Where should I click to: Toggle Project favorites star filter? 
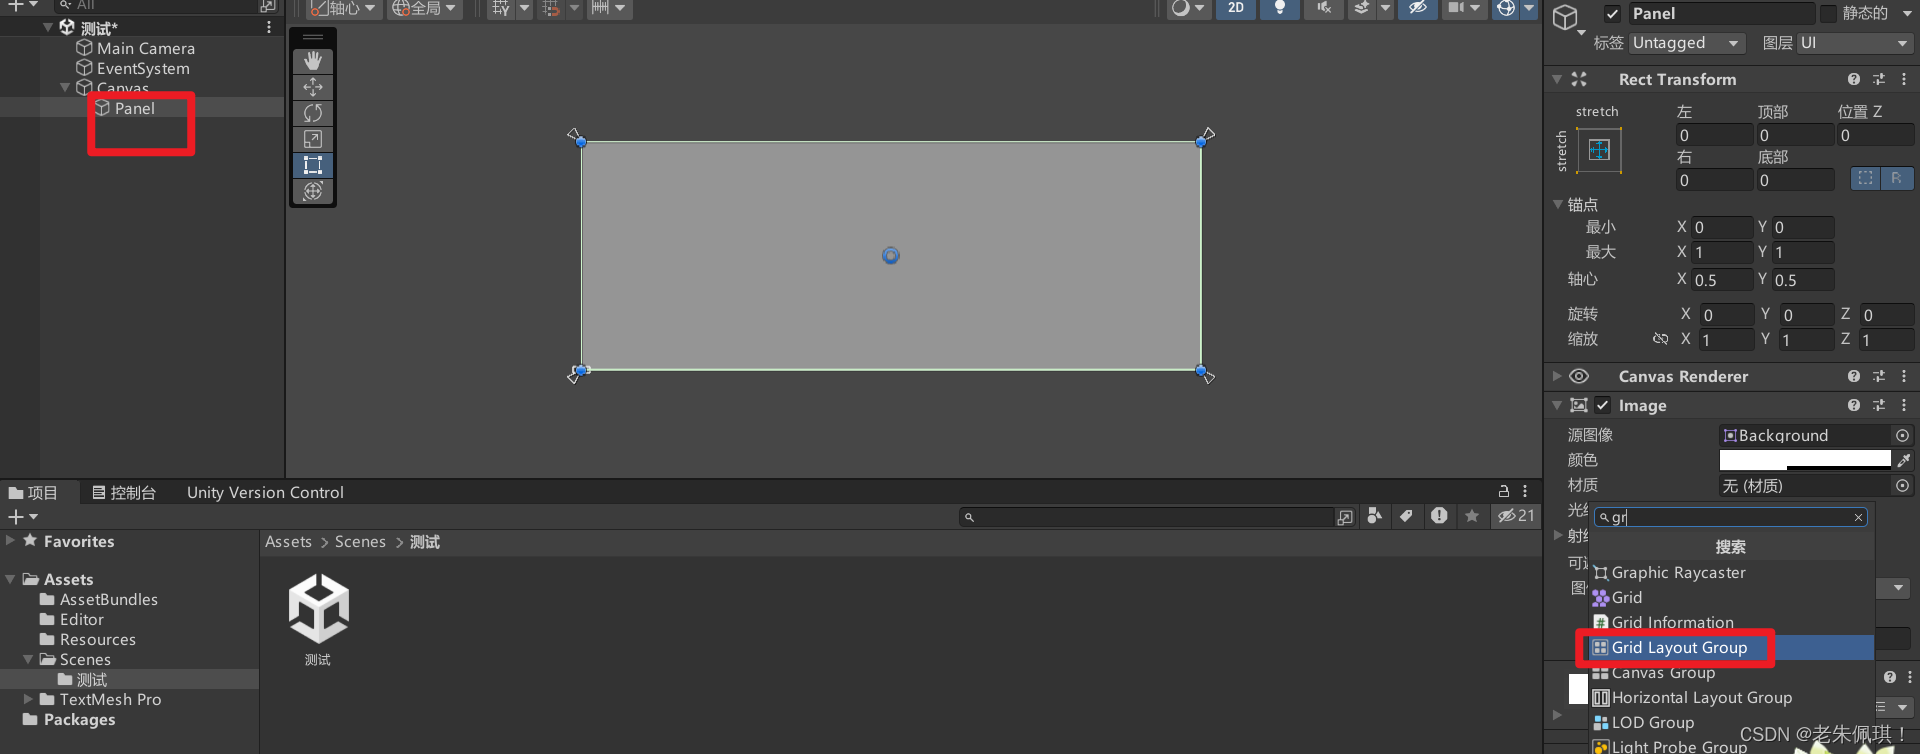[x=1472, y=516]
